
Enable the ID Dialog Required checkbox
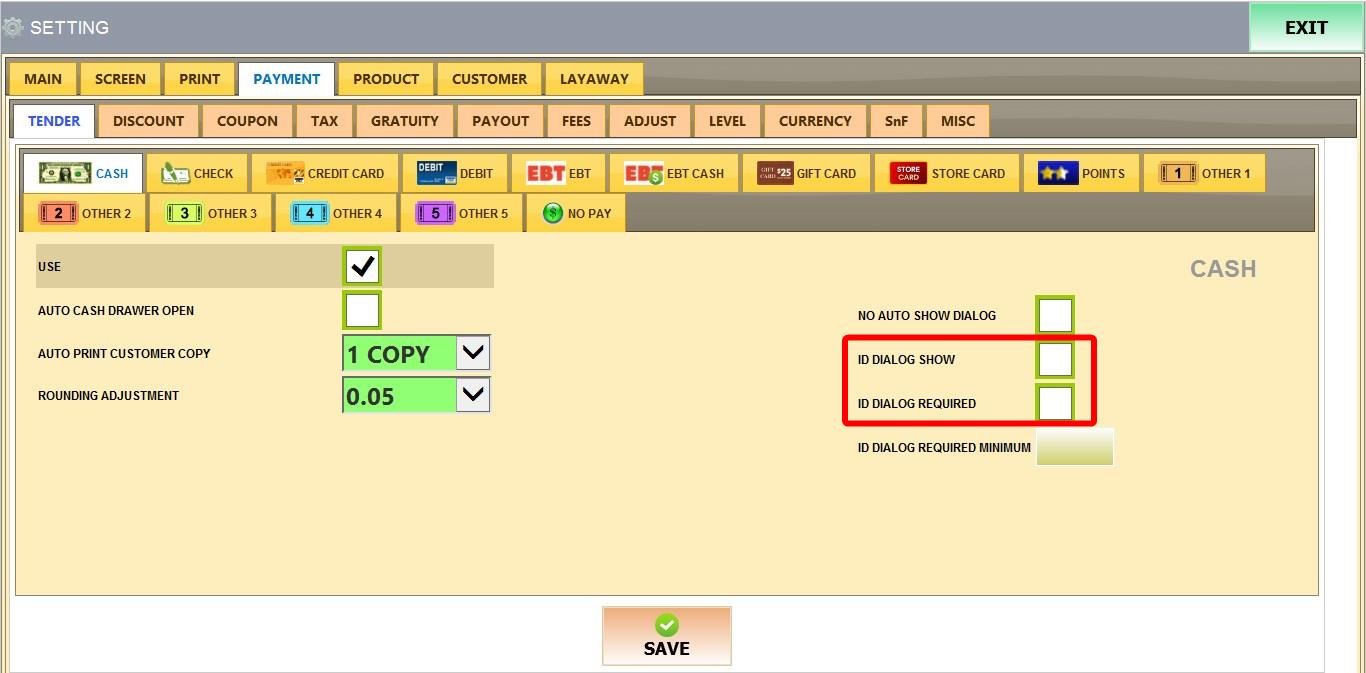pos(1055,403)
